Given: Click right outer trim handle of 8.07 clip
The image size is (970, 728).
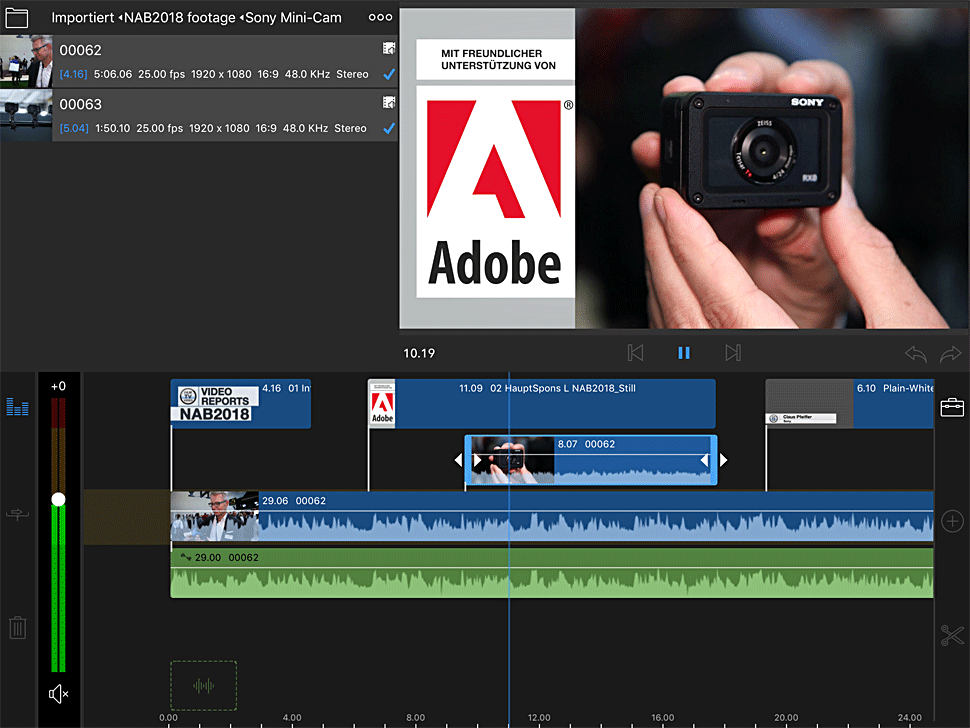Looking at the screenshot, I should click(723, 460).
